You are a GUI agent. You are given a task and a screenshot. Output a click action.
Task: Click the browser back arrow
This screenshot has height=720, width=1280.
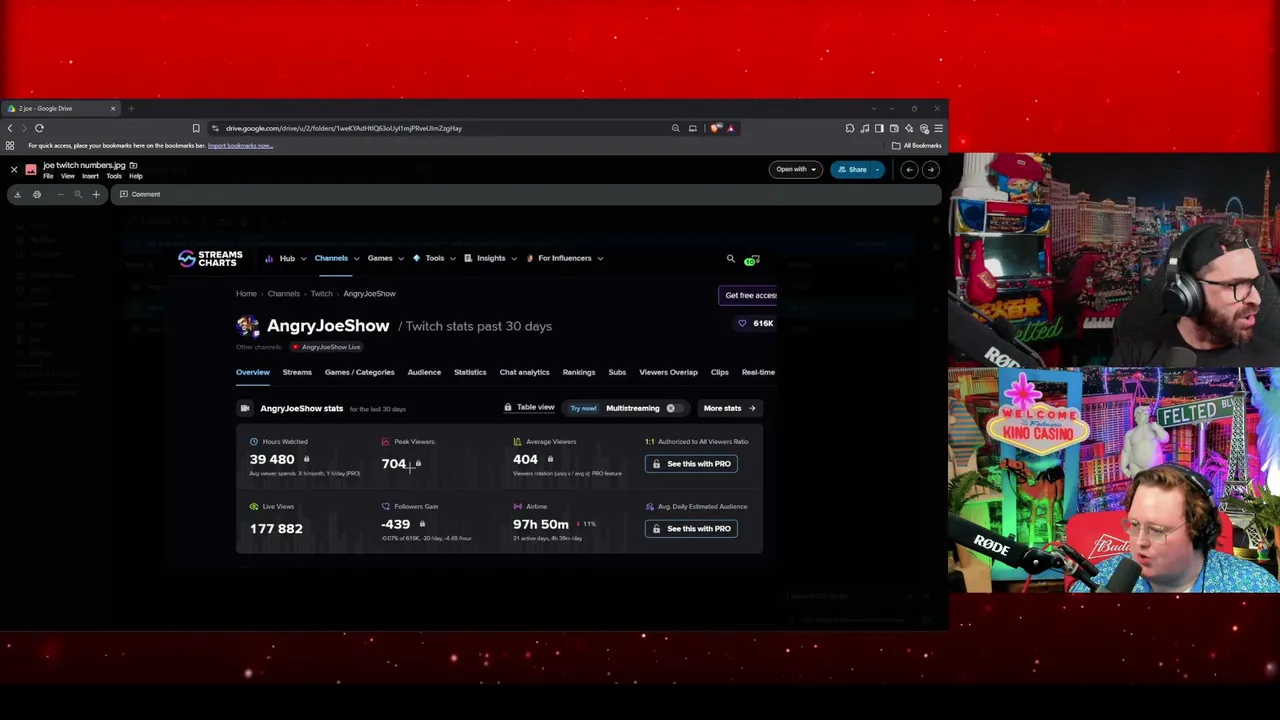tap(10, 128)
